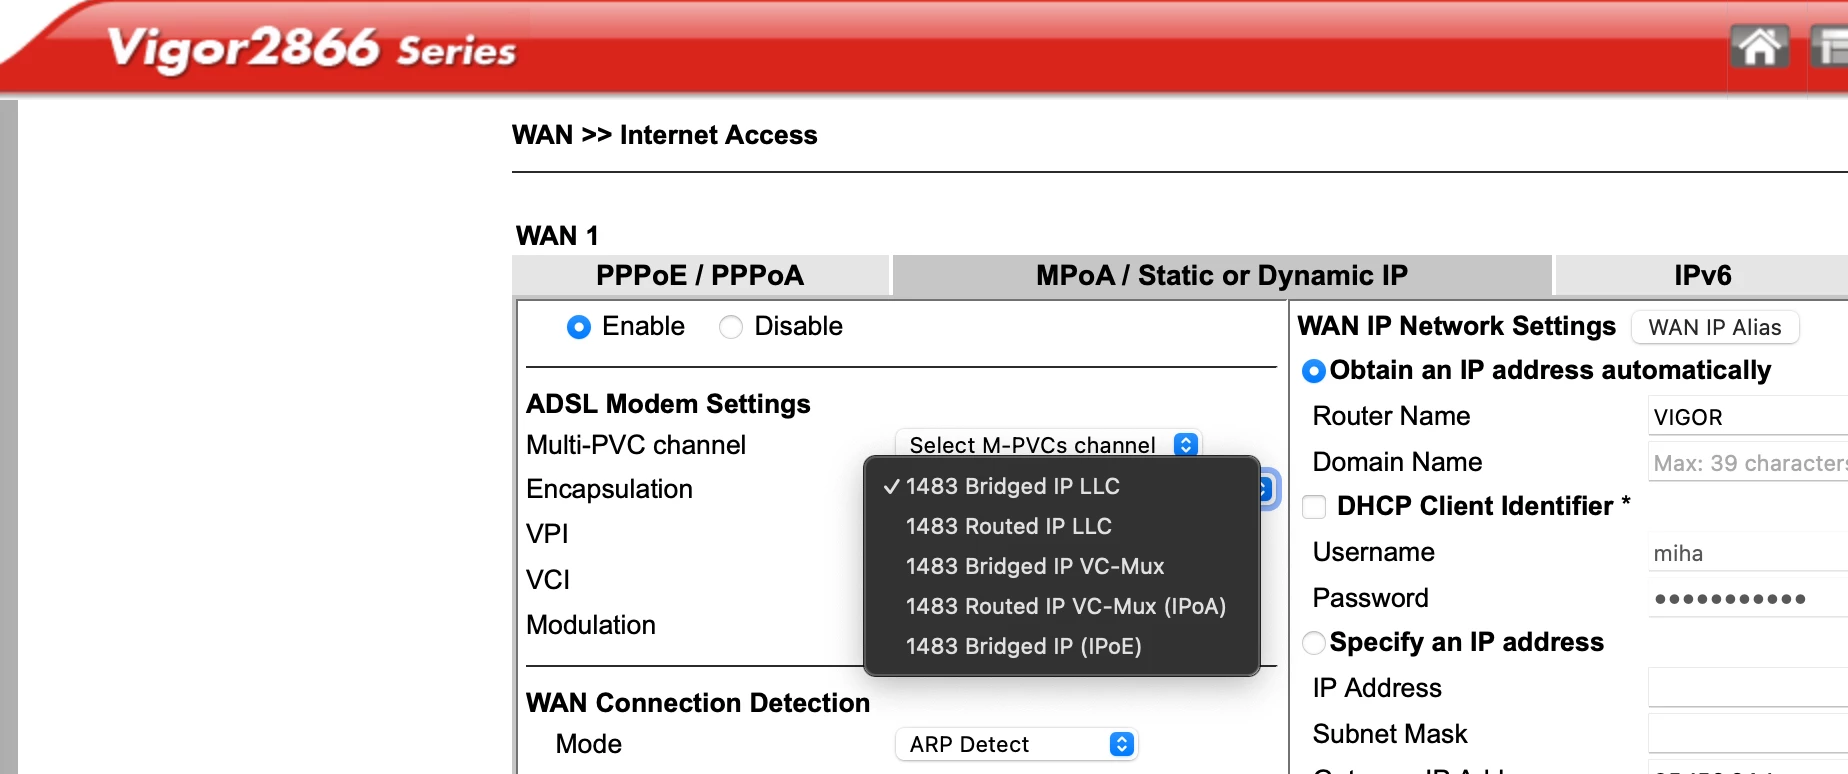Choose Obtain an IP address automatically
The image size is (1848, 774).
click(1314, 371)
